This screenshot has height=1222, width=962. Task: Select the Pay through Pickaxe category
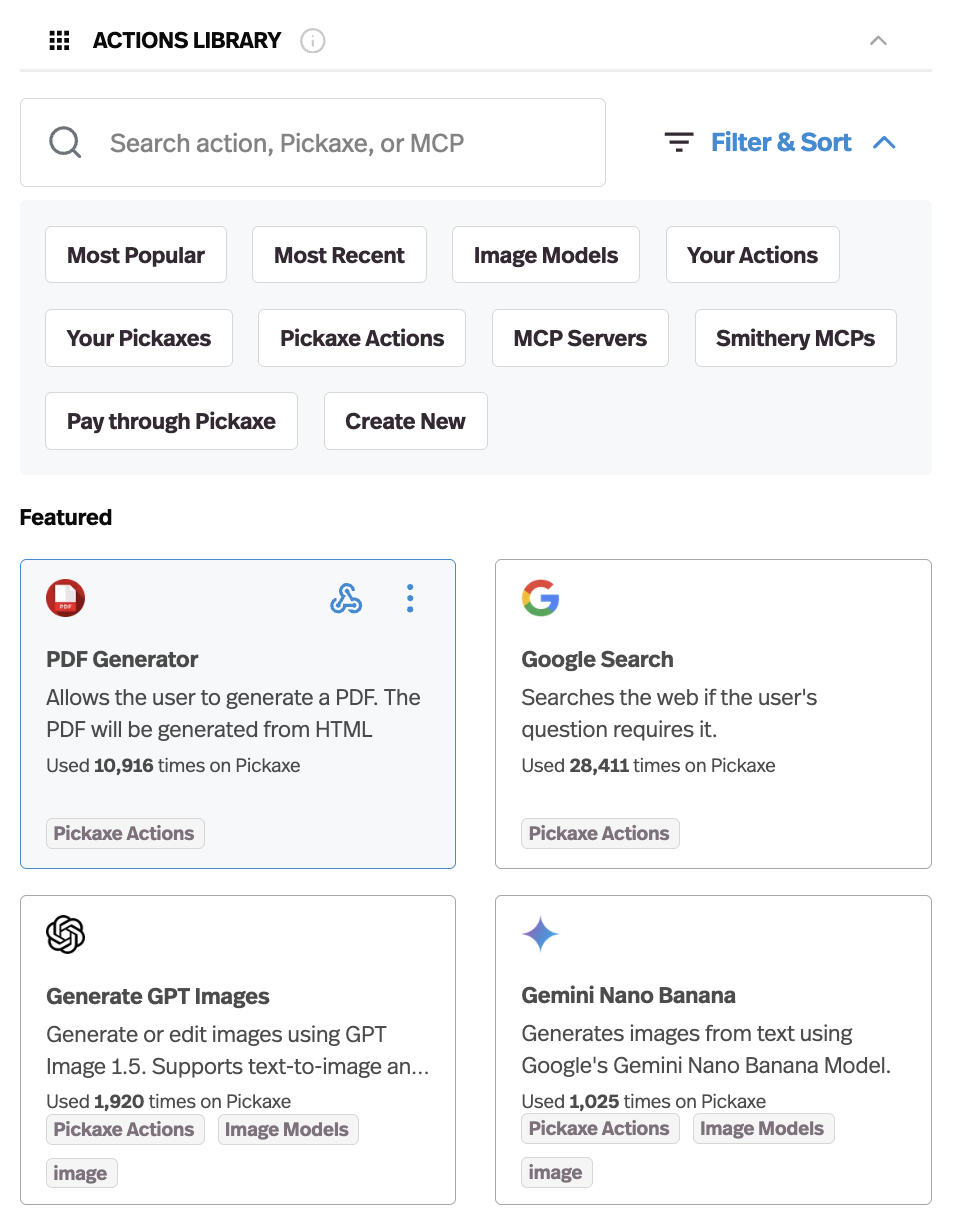point(171,421)
